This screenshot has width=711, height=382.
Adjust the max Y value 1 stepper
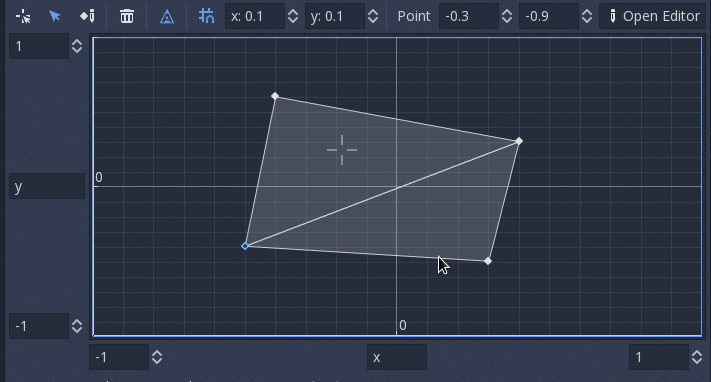point(77,46)
